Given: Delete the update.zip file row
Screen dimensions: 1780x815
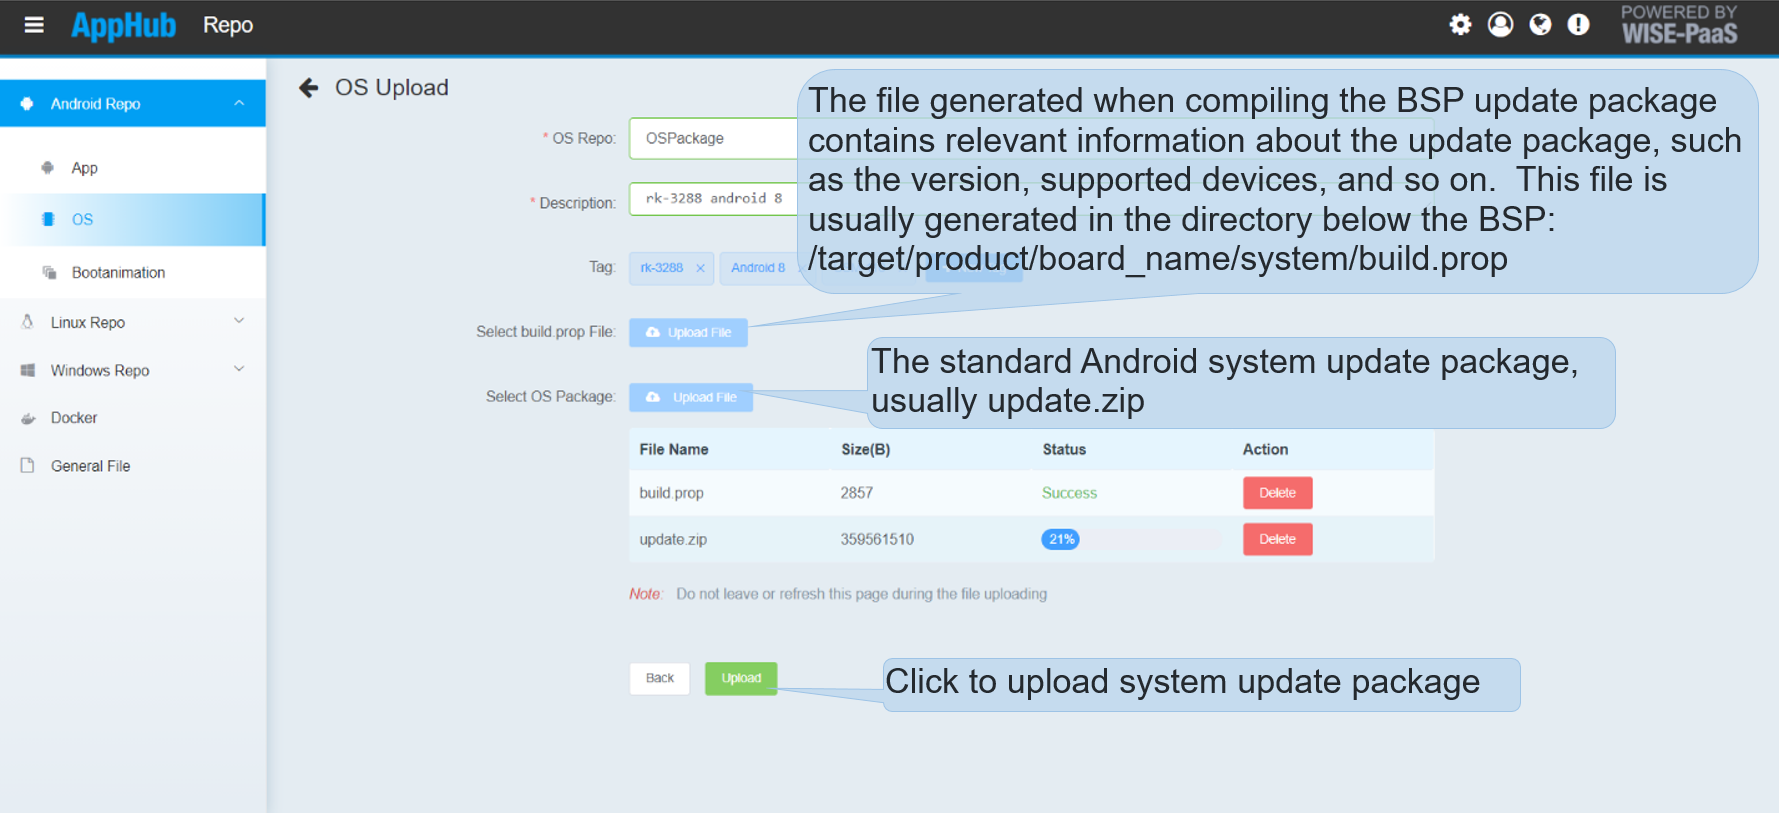Looking at the screenshot, I should [x=1277, y=539].
